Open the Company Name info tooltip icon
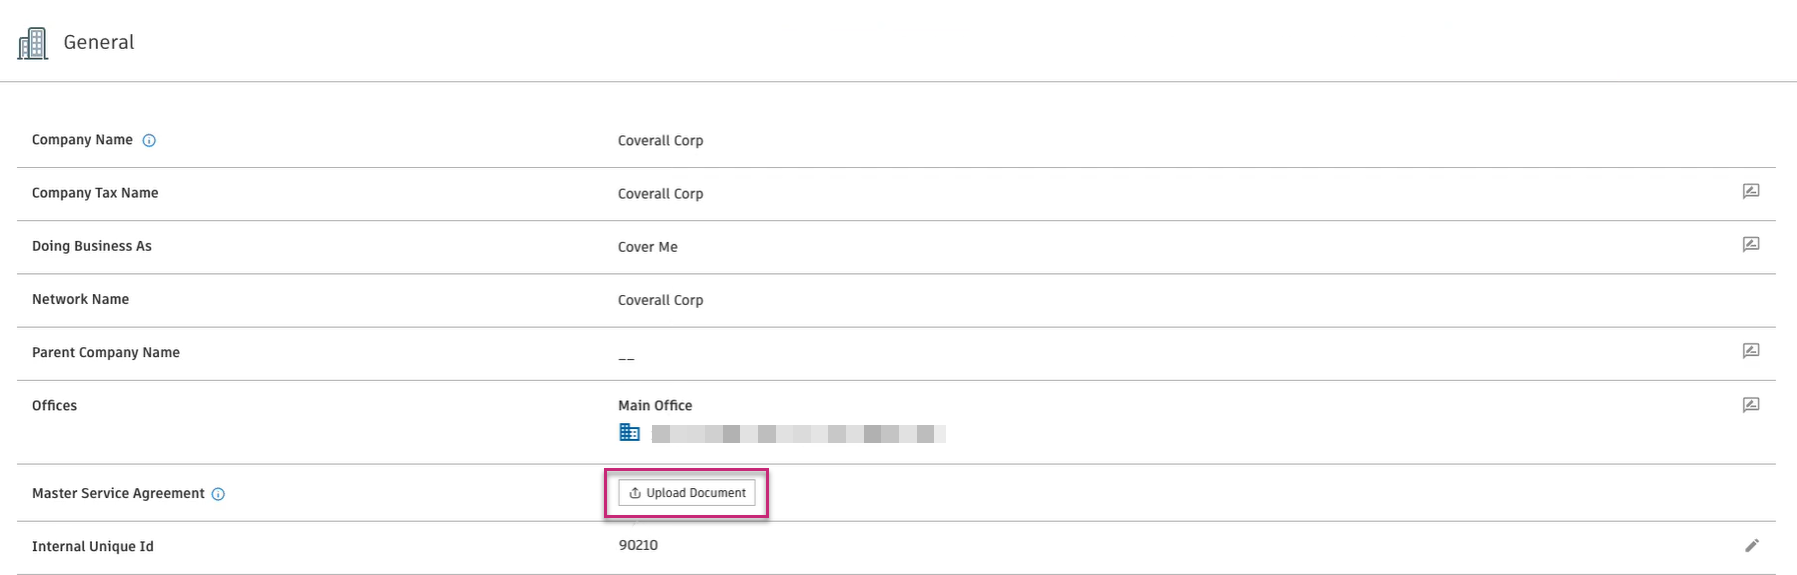Image resolution: width=1797 pixels, height=575 pixels. pos(149,141)
